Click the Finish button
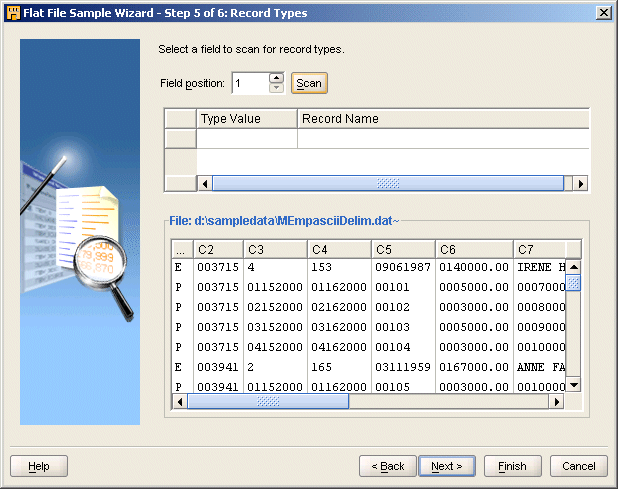 pyautogui.click(x=512, y=467)
